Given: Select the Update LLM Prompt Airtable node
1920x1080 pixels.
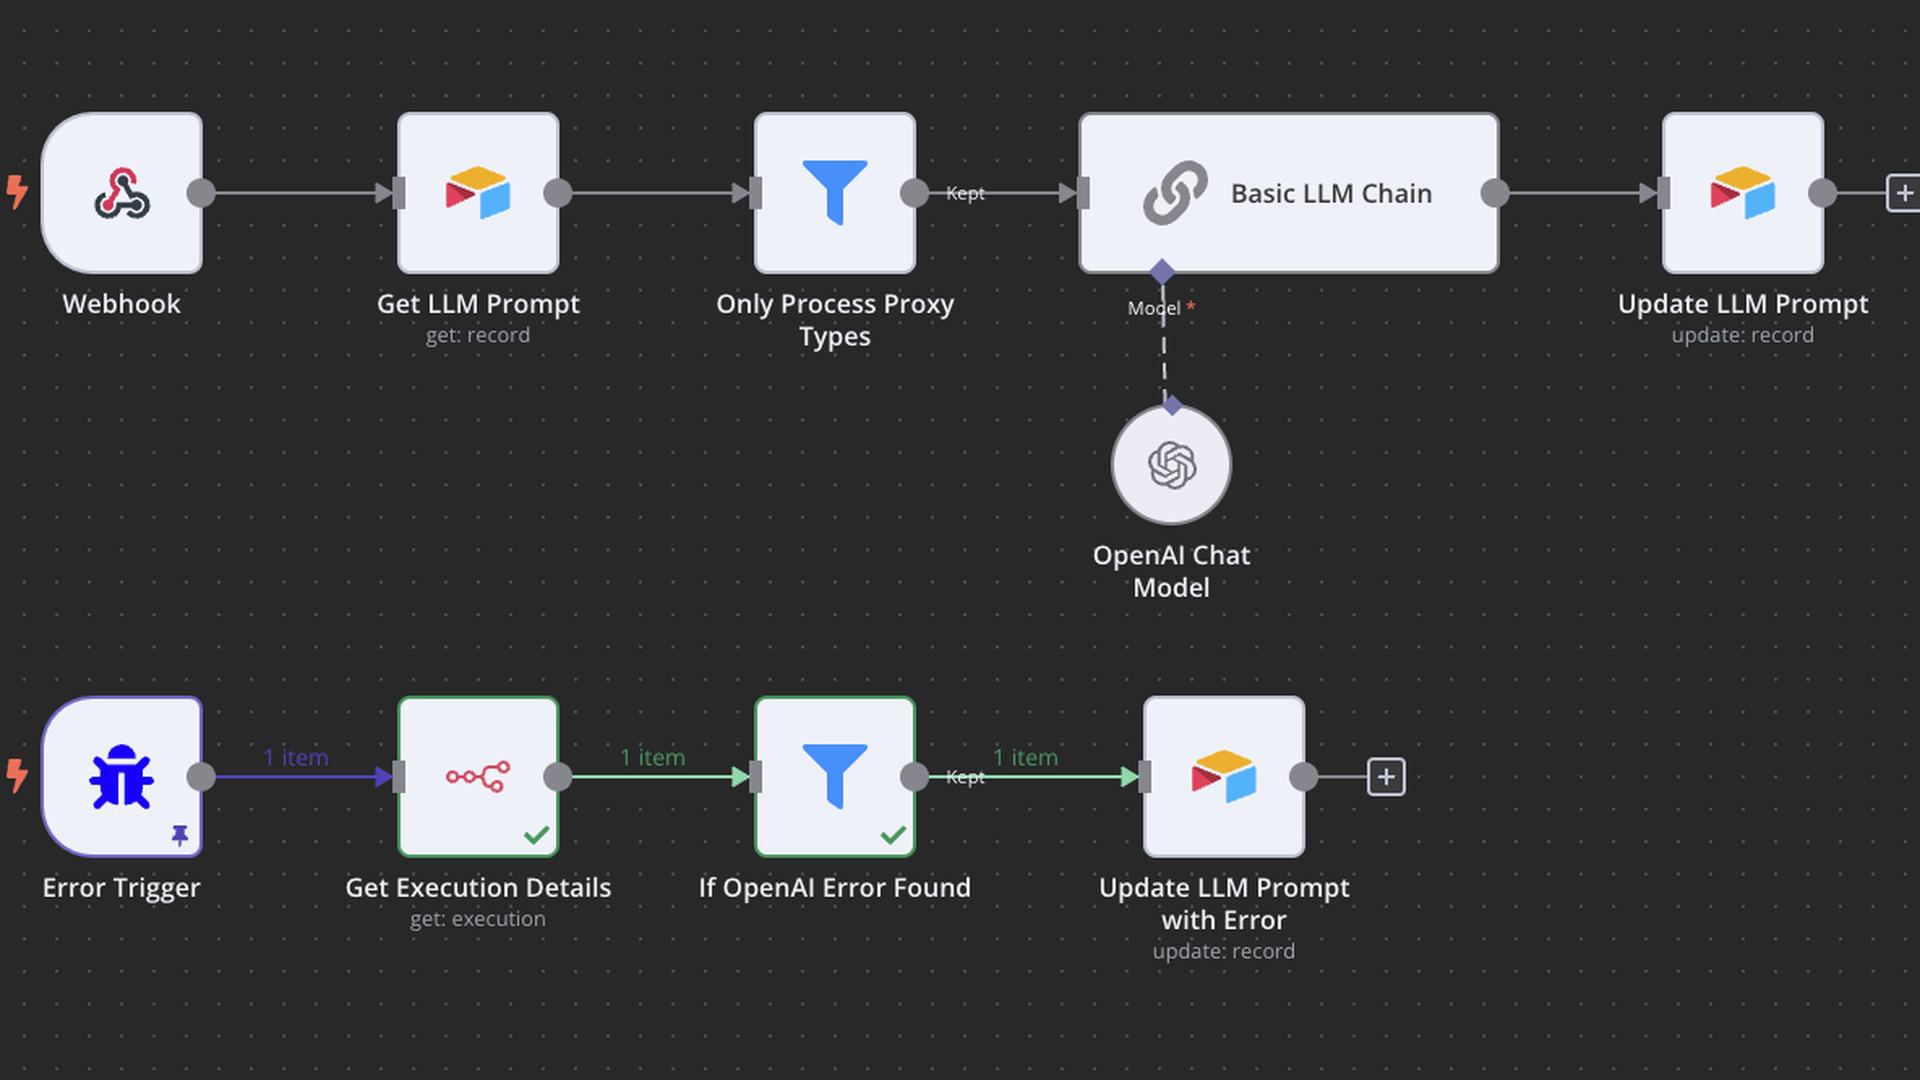Looking at the screenshot, I should point(1743,193).
